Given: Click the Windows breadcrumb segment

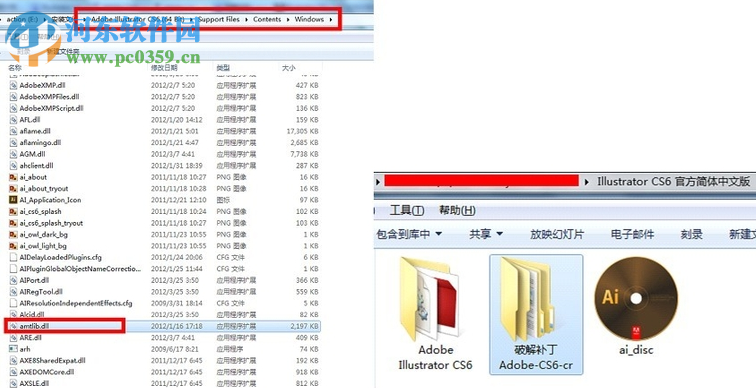Looking at the screenshot, I should coord(309,19).
